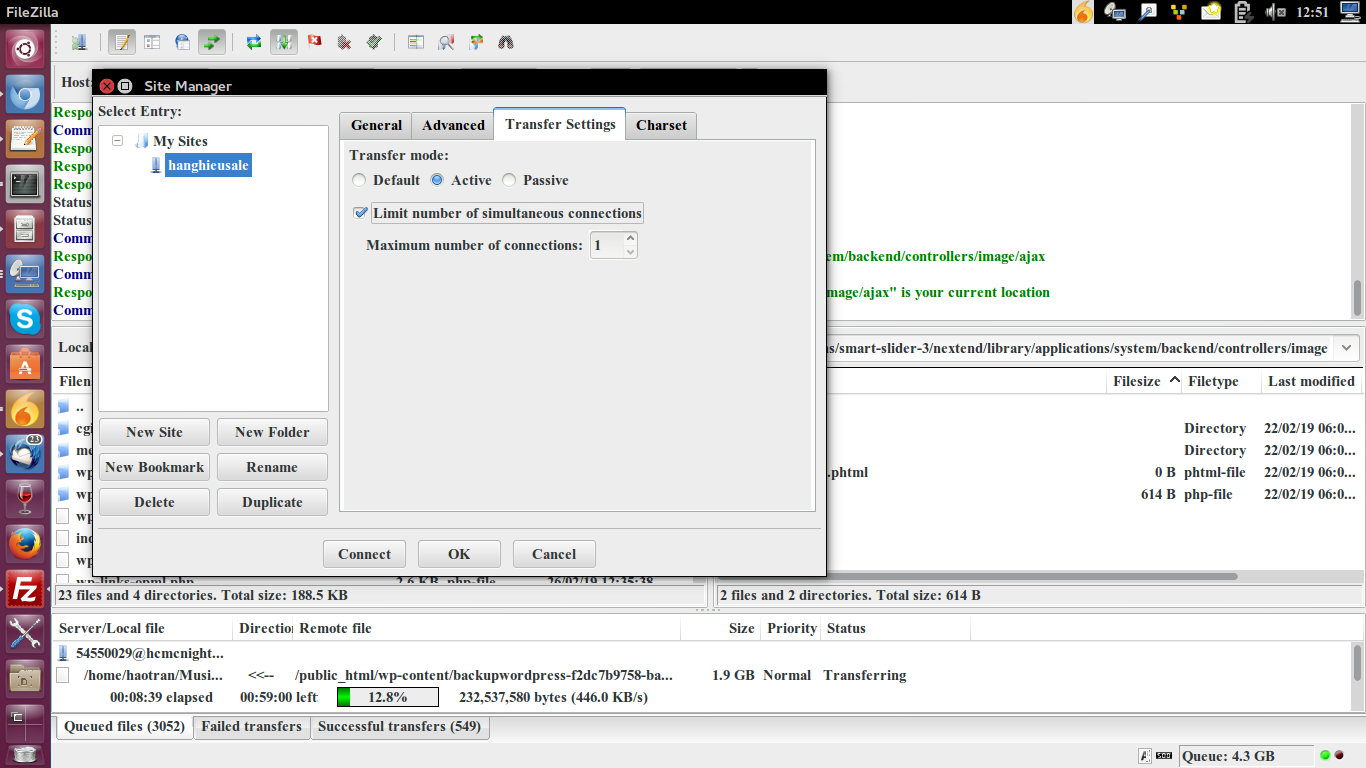Click the FileZilla dock icon

25,589
